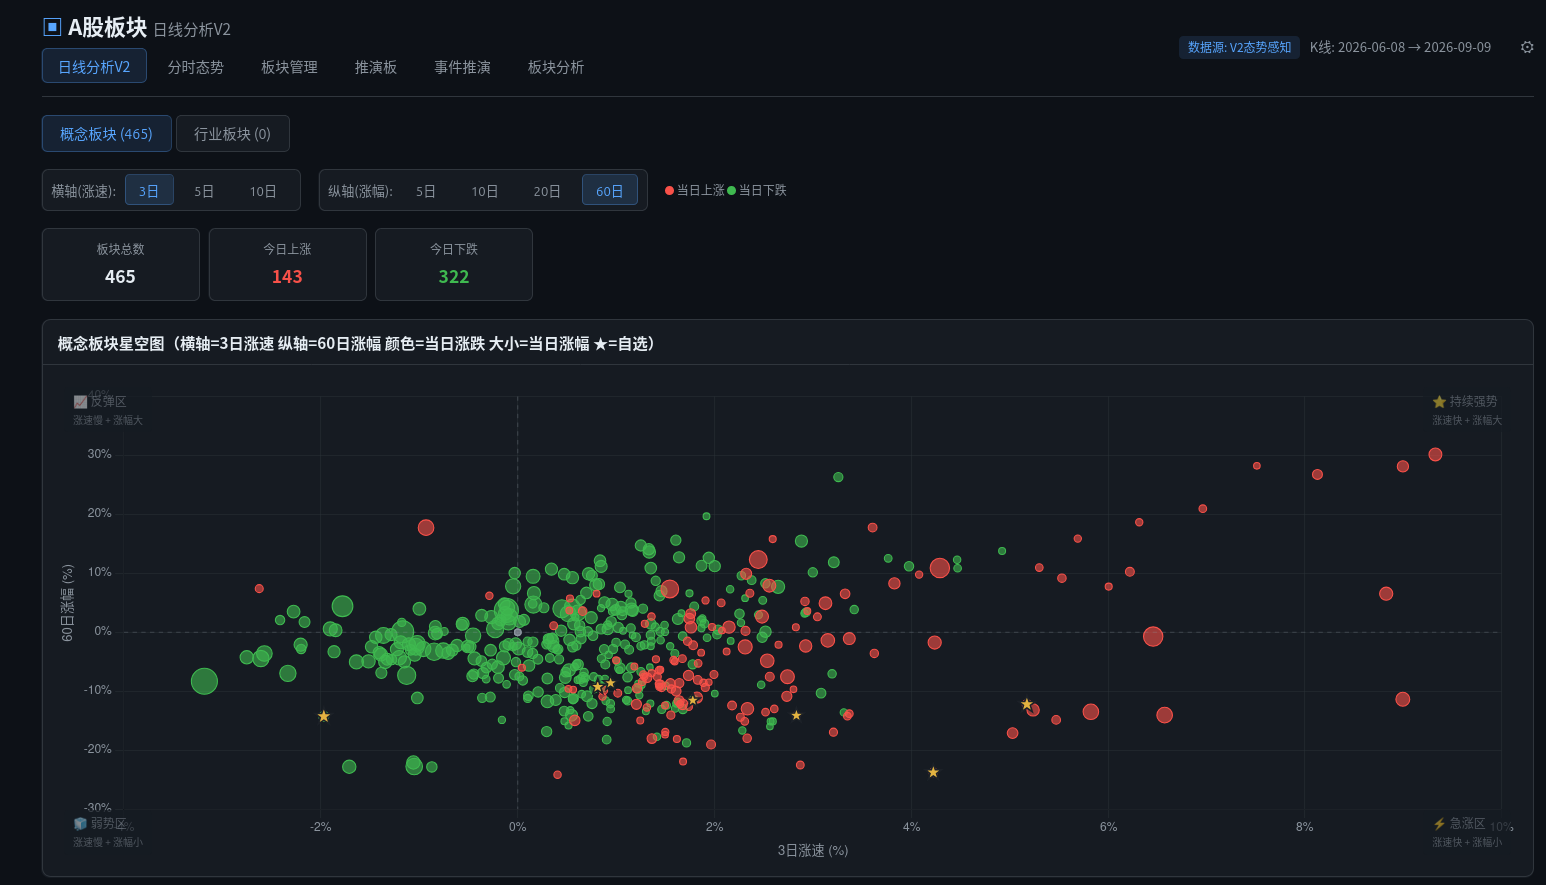Toggle the green 当日下跌 legend item
This screenshot has width=1546, height=885.
[x=757, y=190]
